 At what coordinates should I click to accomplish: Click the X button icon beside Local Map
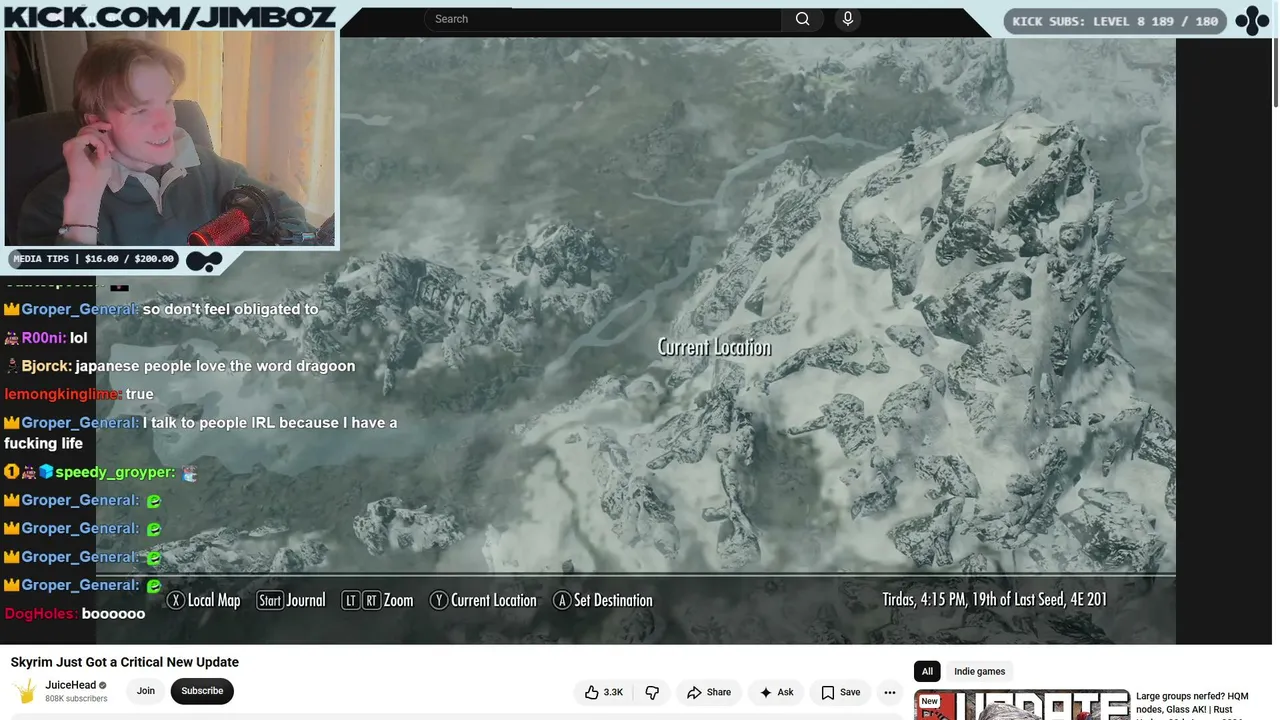coord(176,600)
